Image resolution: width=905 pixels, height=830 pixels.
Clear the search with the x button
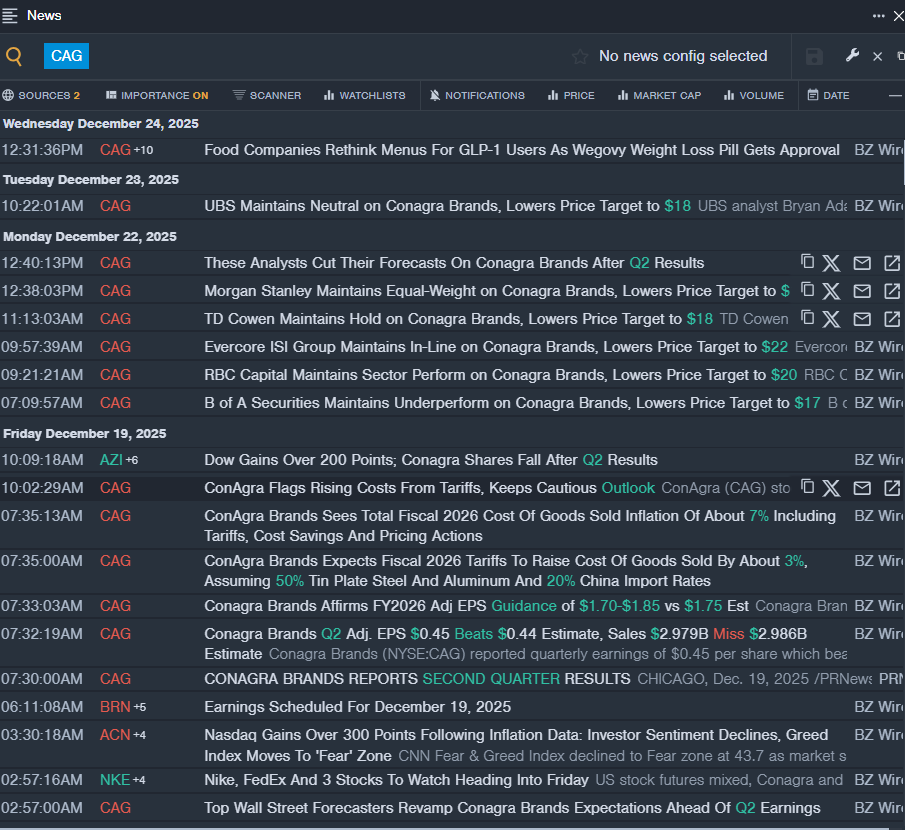tap(877, 56)
